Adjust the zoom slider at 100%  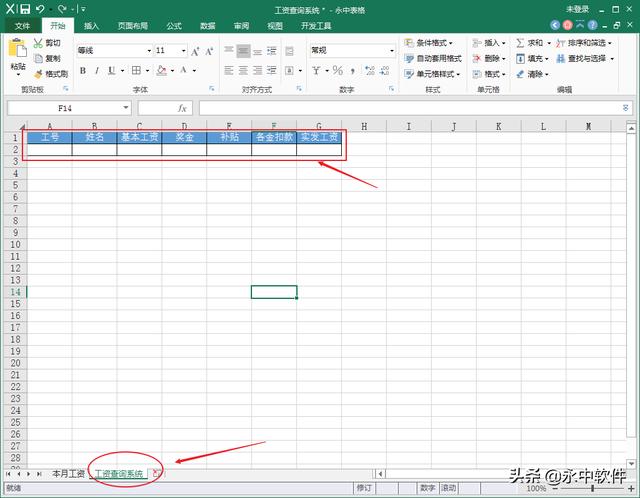[592, 488]
